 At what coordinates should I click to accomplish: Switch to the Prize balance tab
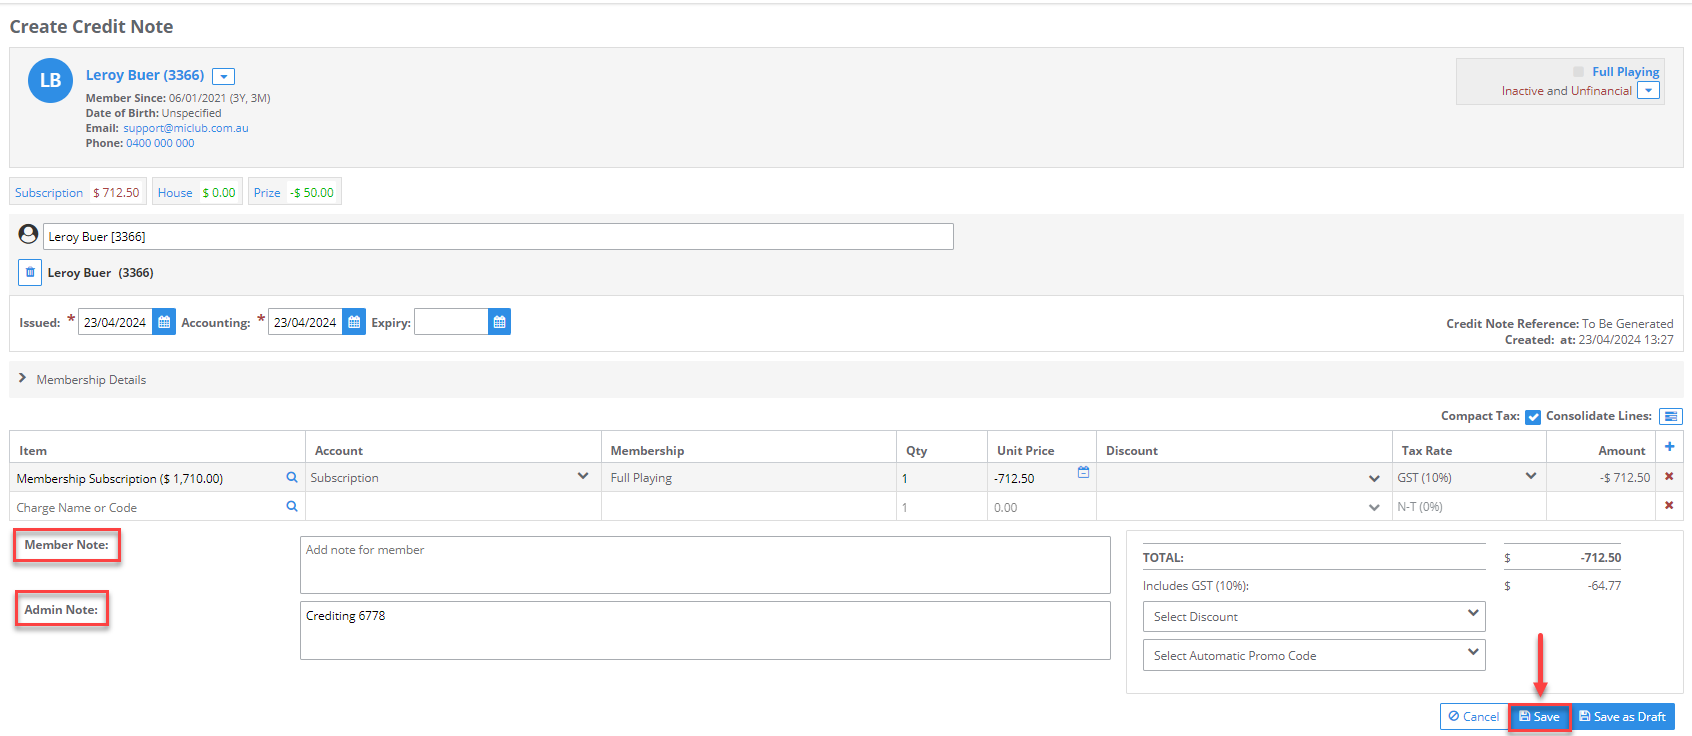click(294, 192)
